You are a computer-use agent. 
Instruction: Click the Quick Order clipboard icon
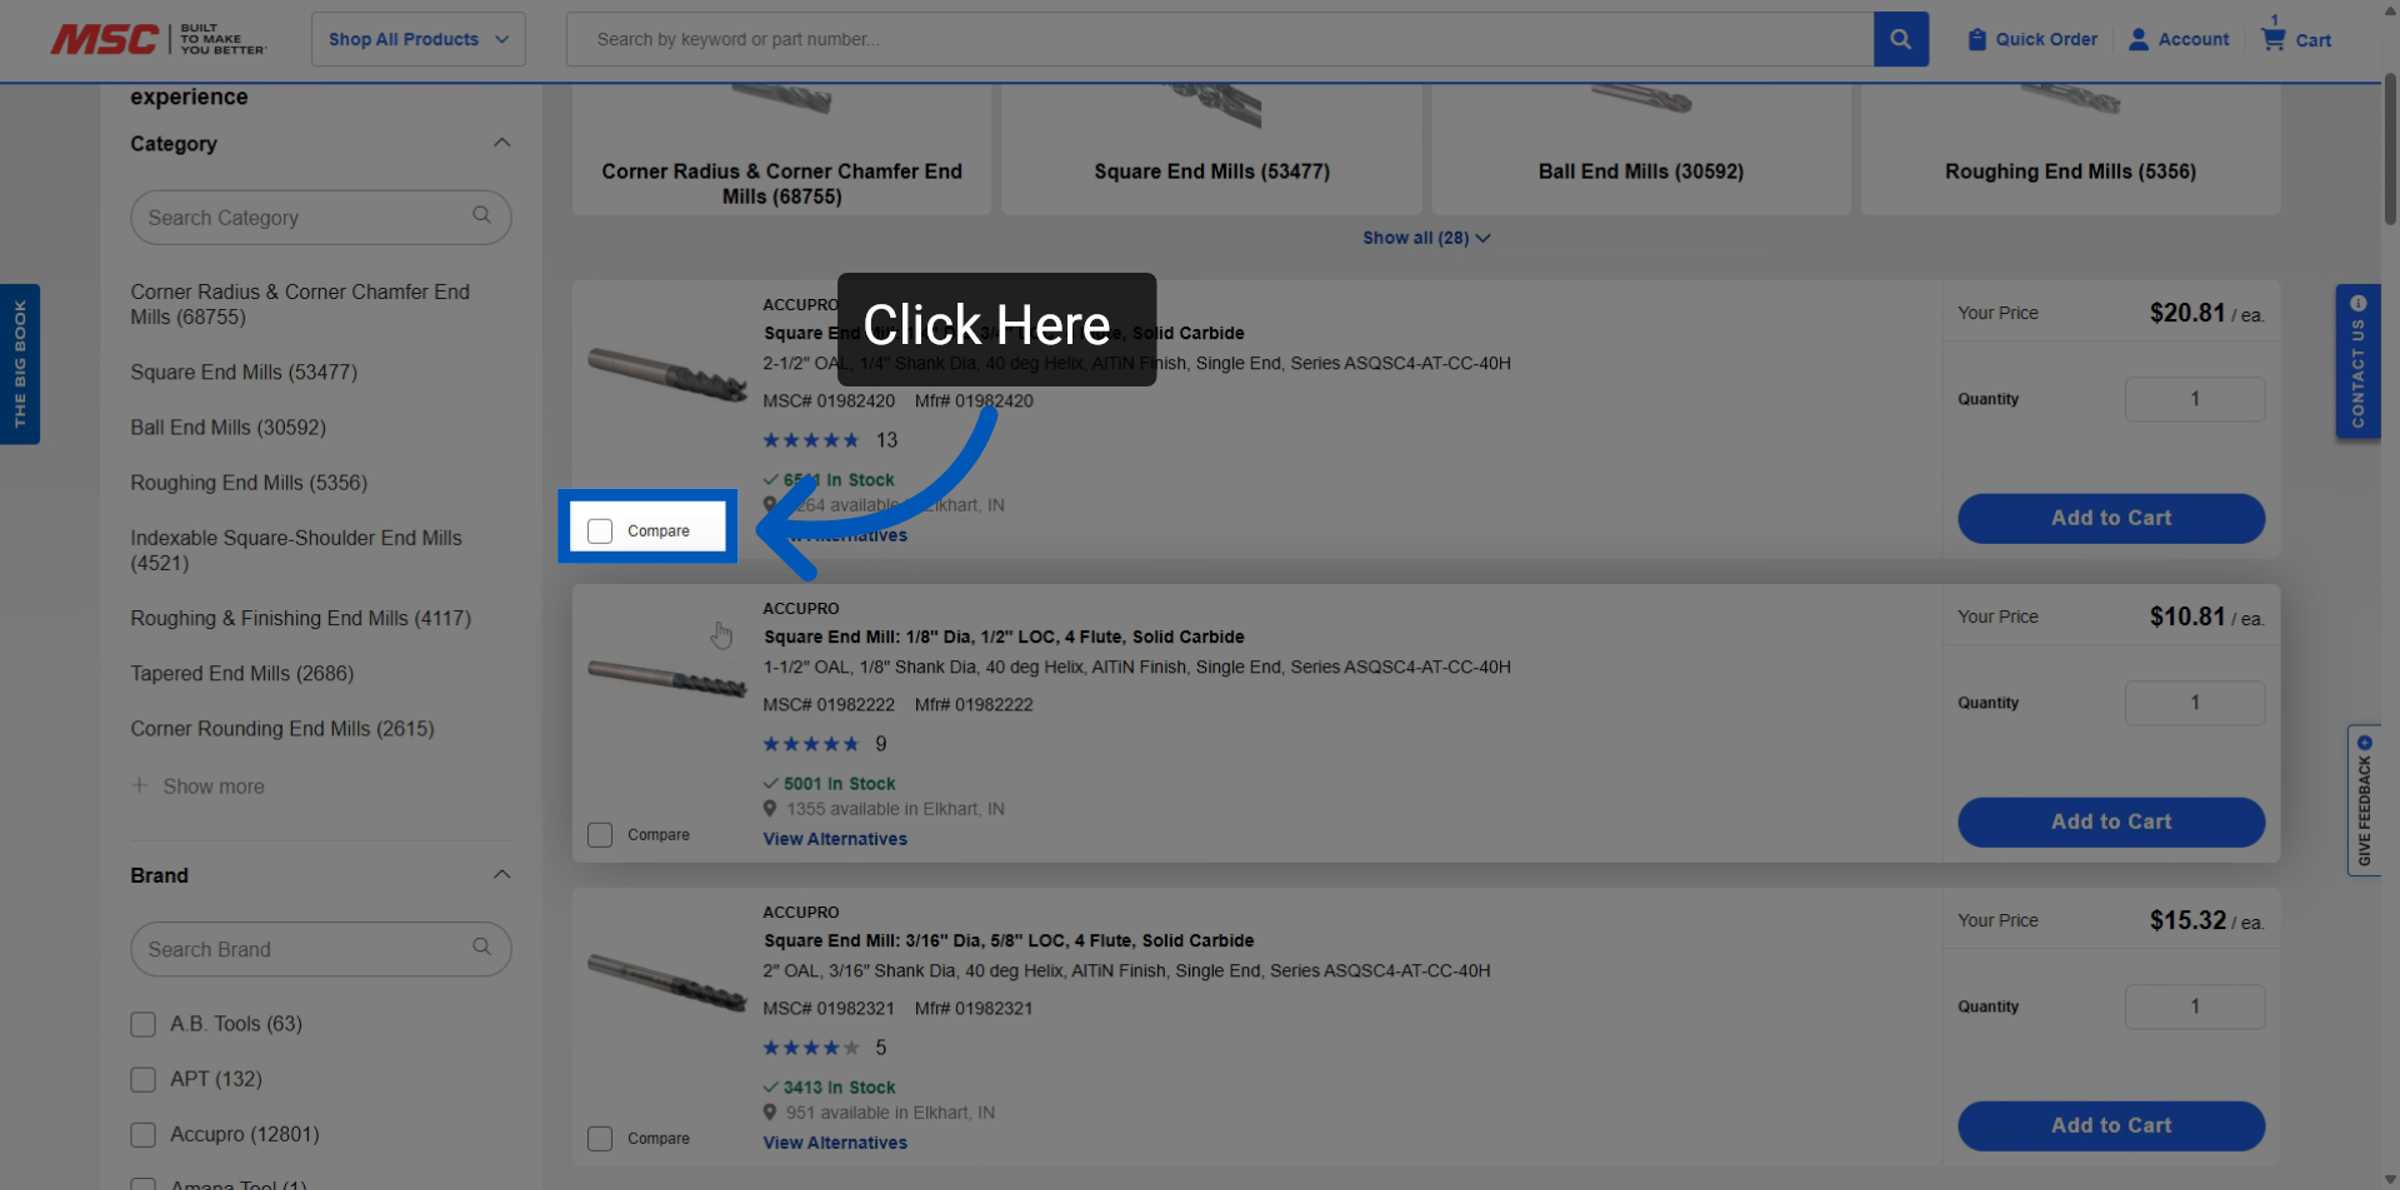pos(1976,39)
